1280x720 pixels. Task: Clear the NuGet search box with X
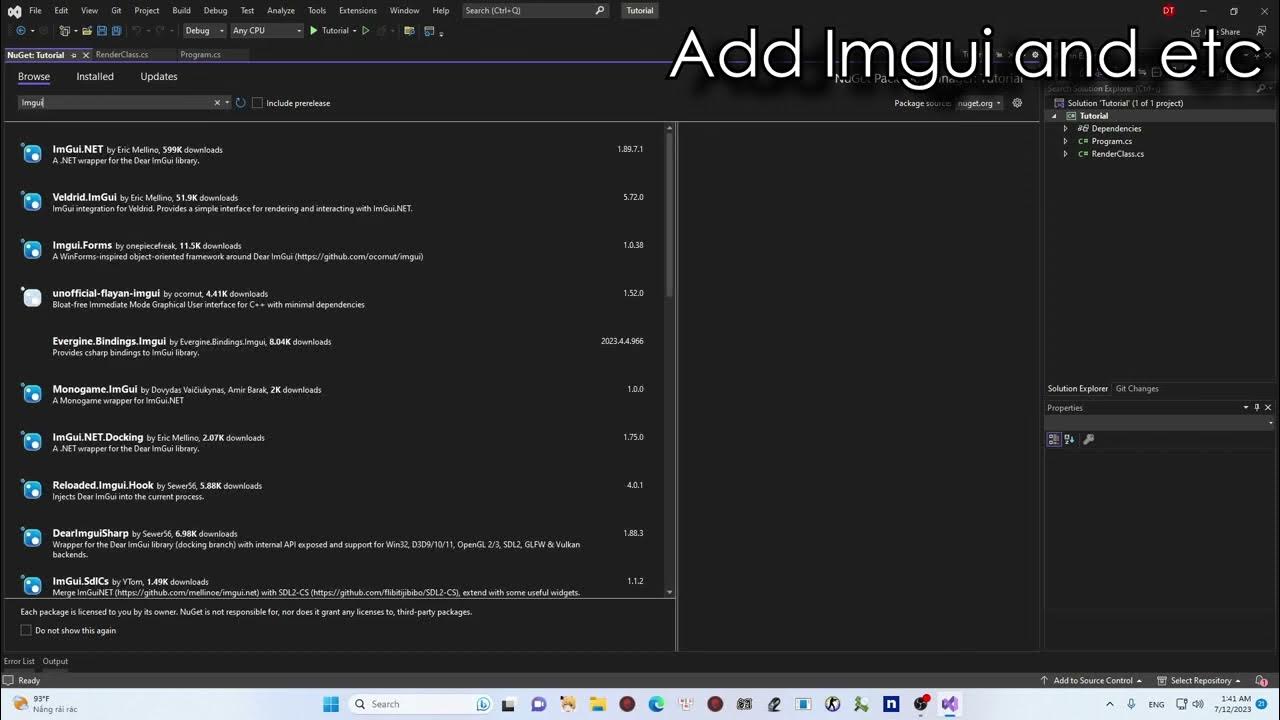(217, 103)
